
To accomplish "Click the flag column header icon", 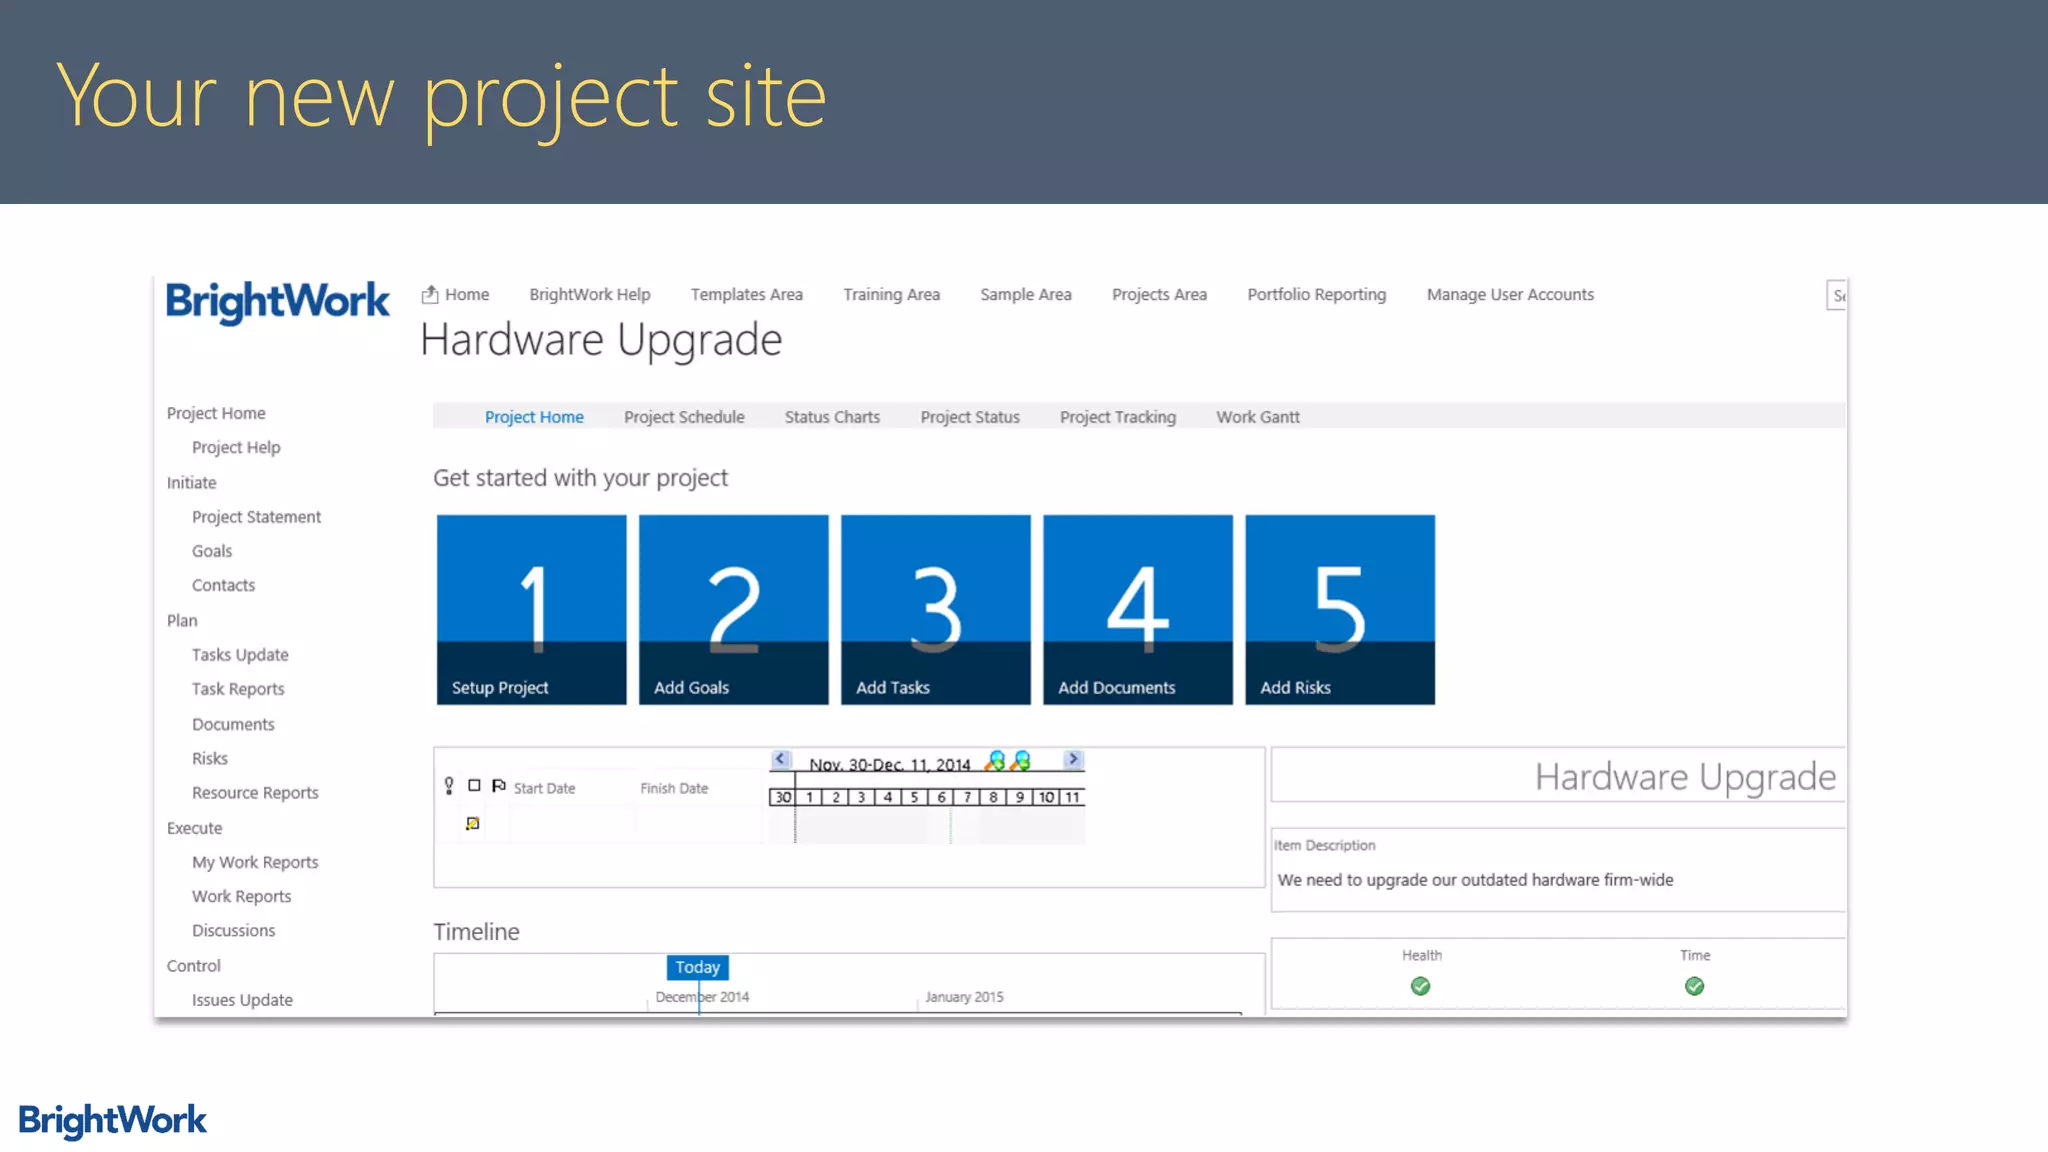I will coord(498,786).
